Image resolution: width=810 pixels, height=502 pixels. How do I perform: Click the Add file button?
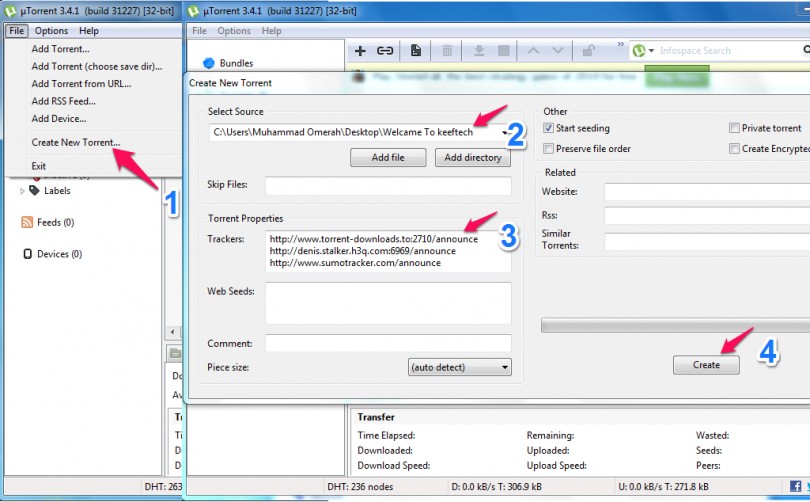[x=388, y=158]
